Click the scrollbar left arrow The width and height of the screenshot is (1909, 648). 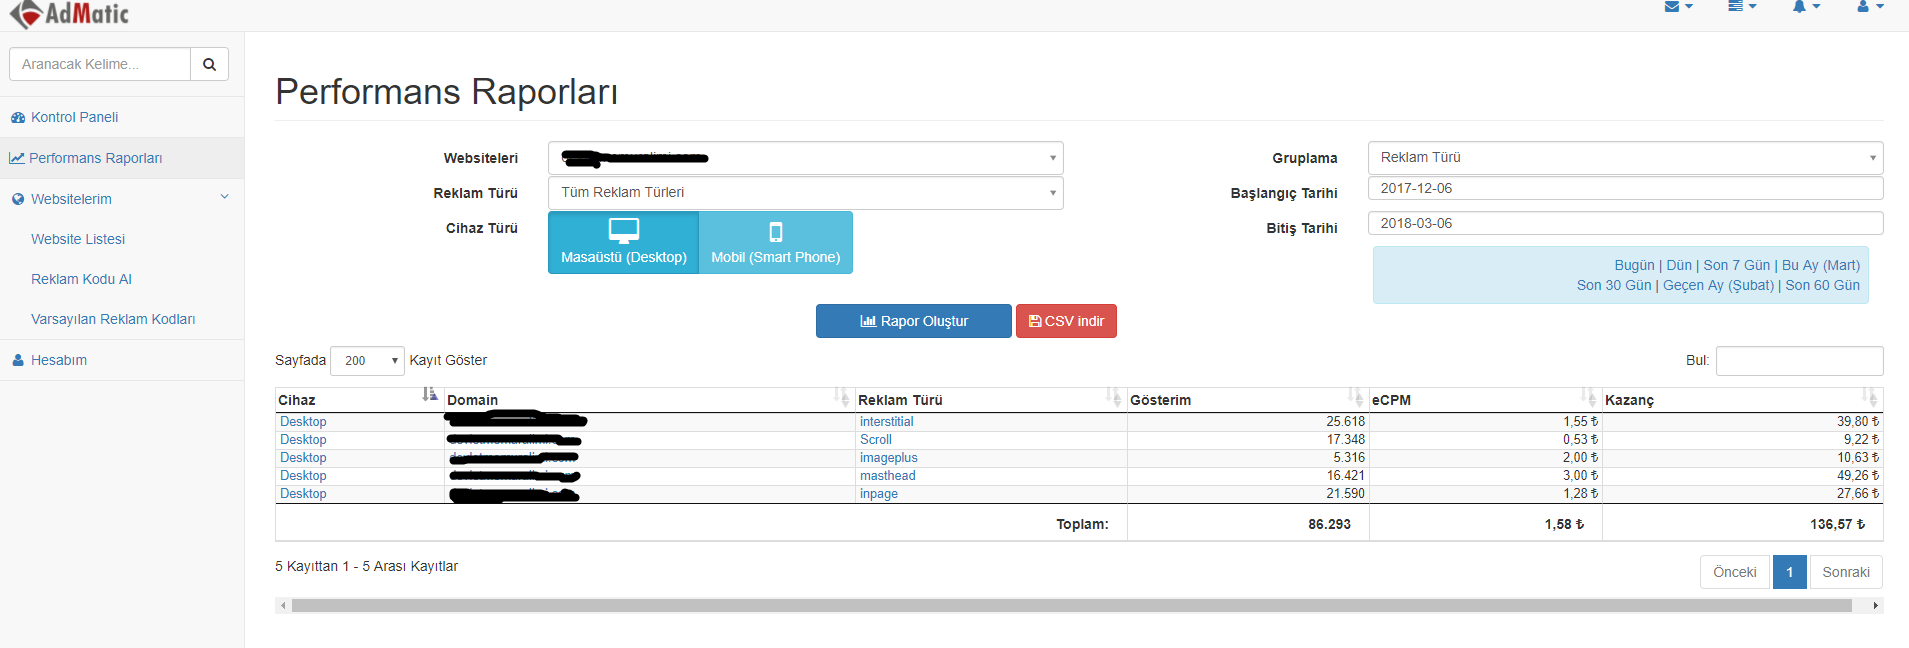click(x=283, y=605)
